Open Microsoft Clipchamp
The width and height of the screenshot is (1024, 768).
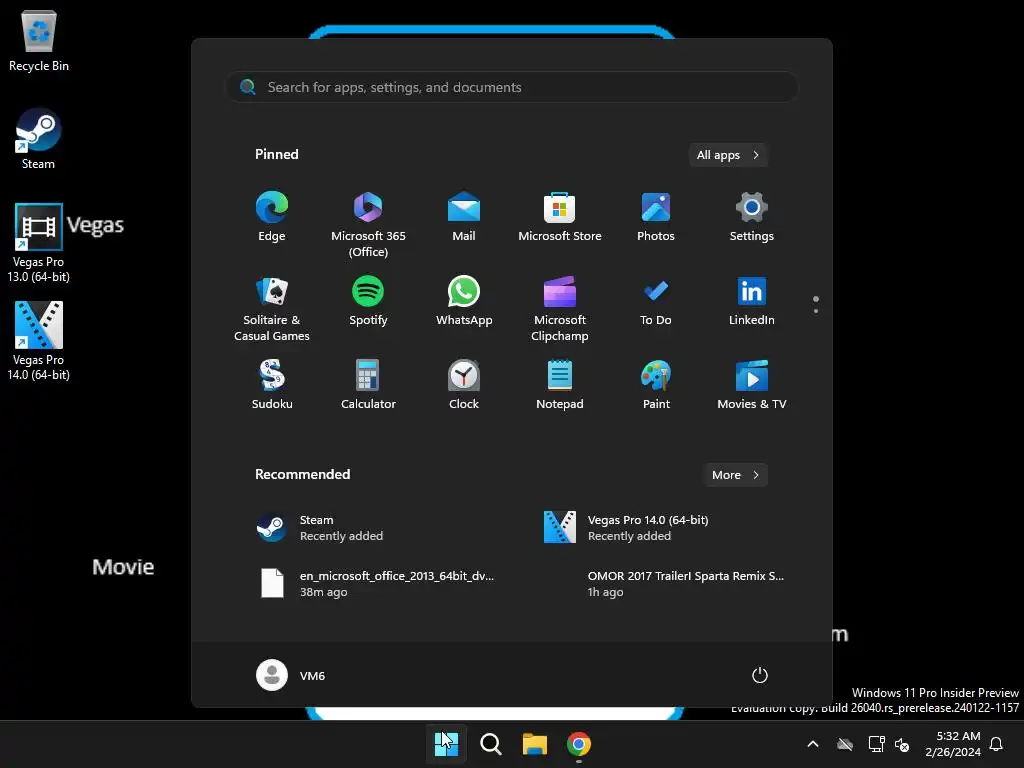click(x=560, y=309)
